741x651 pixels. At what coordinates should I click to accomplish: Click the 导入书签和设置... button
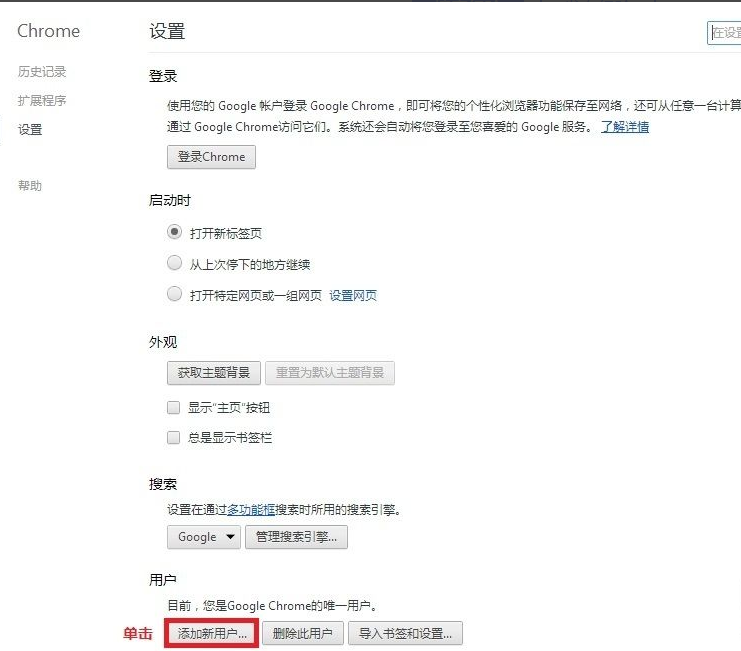pyautogui.click(x=405, y=634)
